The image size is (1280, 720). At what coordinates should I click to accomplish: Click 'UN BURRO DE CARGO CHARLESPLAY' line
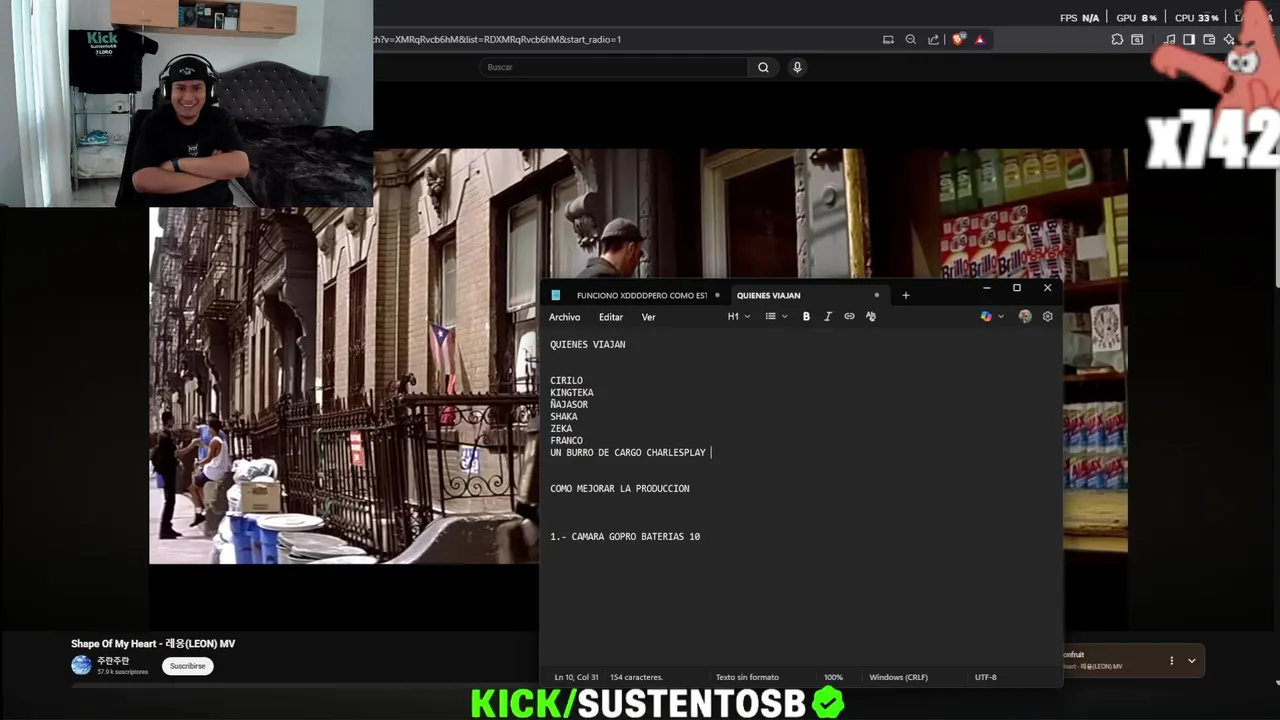click(628, 453)
